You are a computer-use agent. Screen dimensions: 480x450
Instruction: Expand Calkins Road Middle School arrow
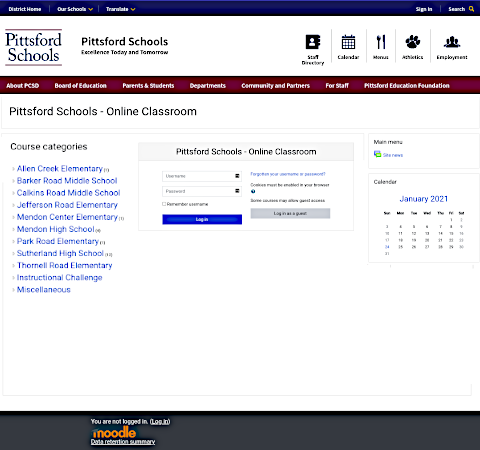13,193
